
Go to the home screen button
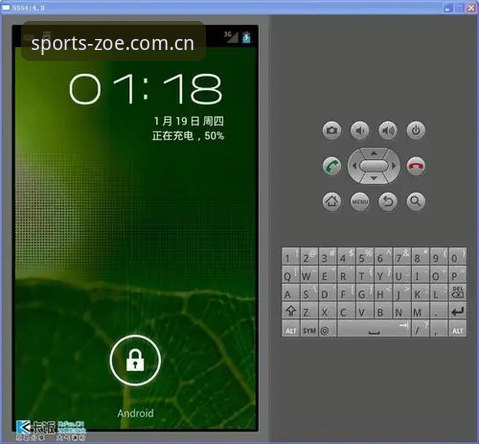coord(332,201)
